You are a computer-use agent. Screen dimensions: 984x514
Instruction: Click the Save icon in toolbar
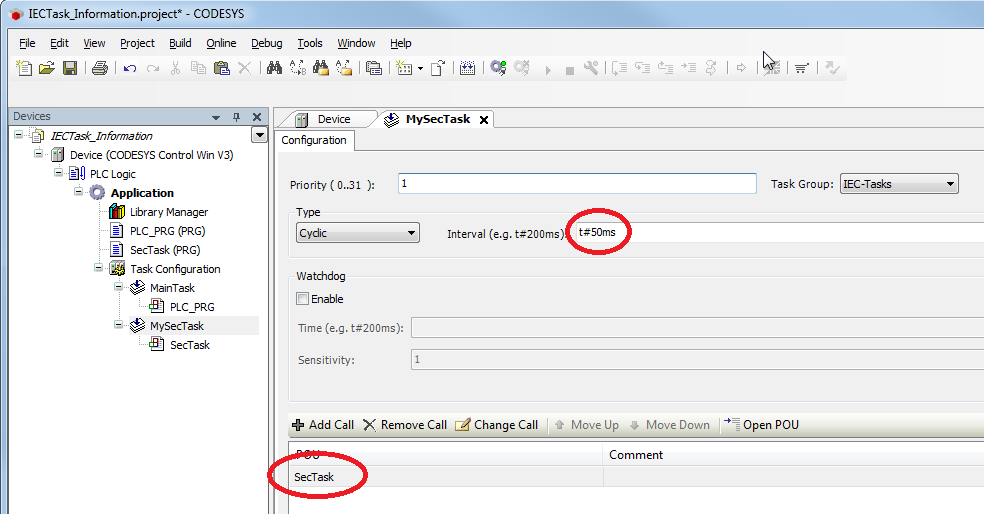click(x=70, y=68)
